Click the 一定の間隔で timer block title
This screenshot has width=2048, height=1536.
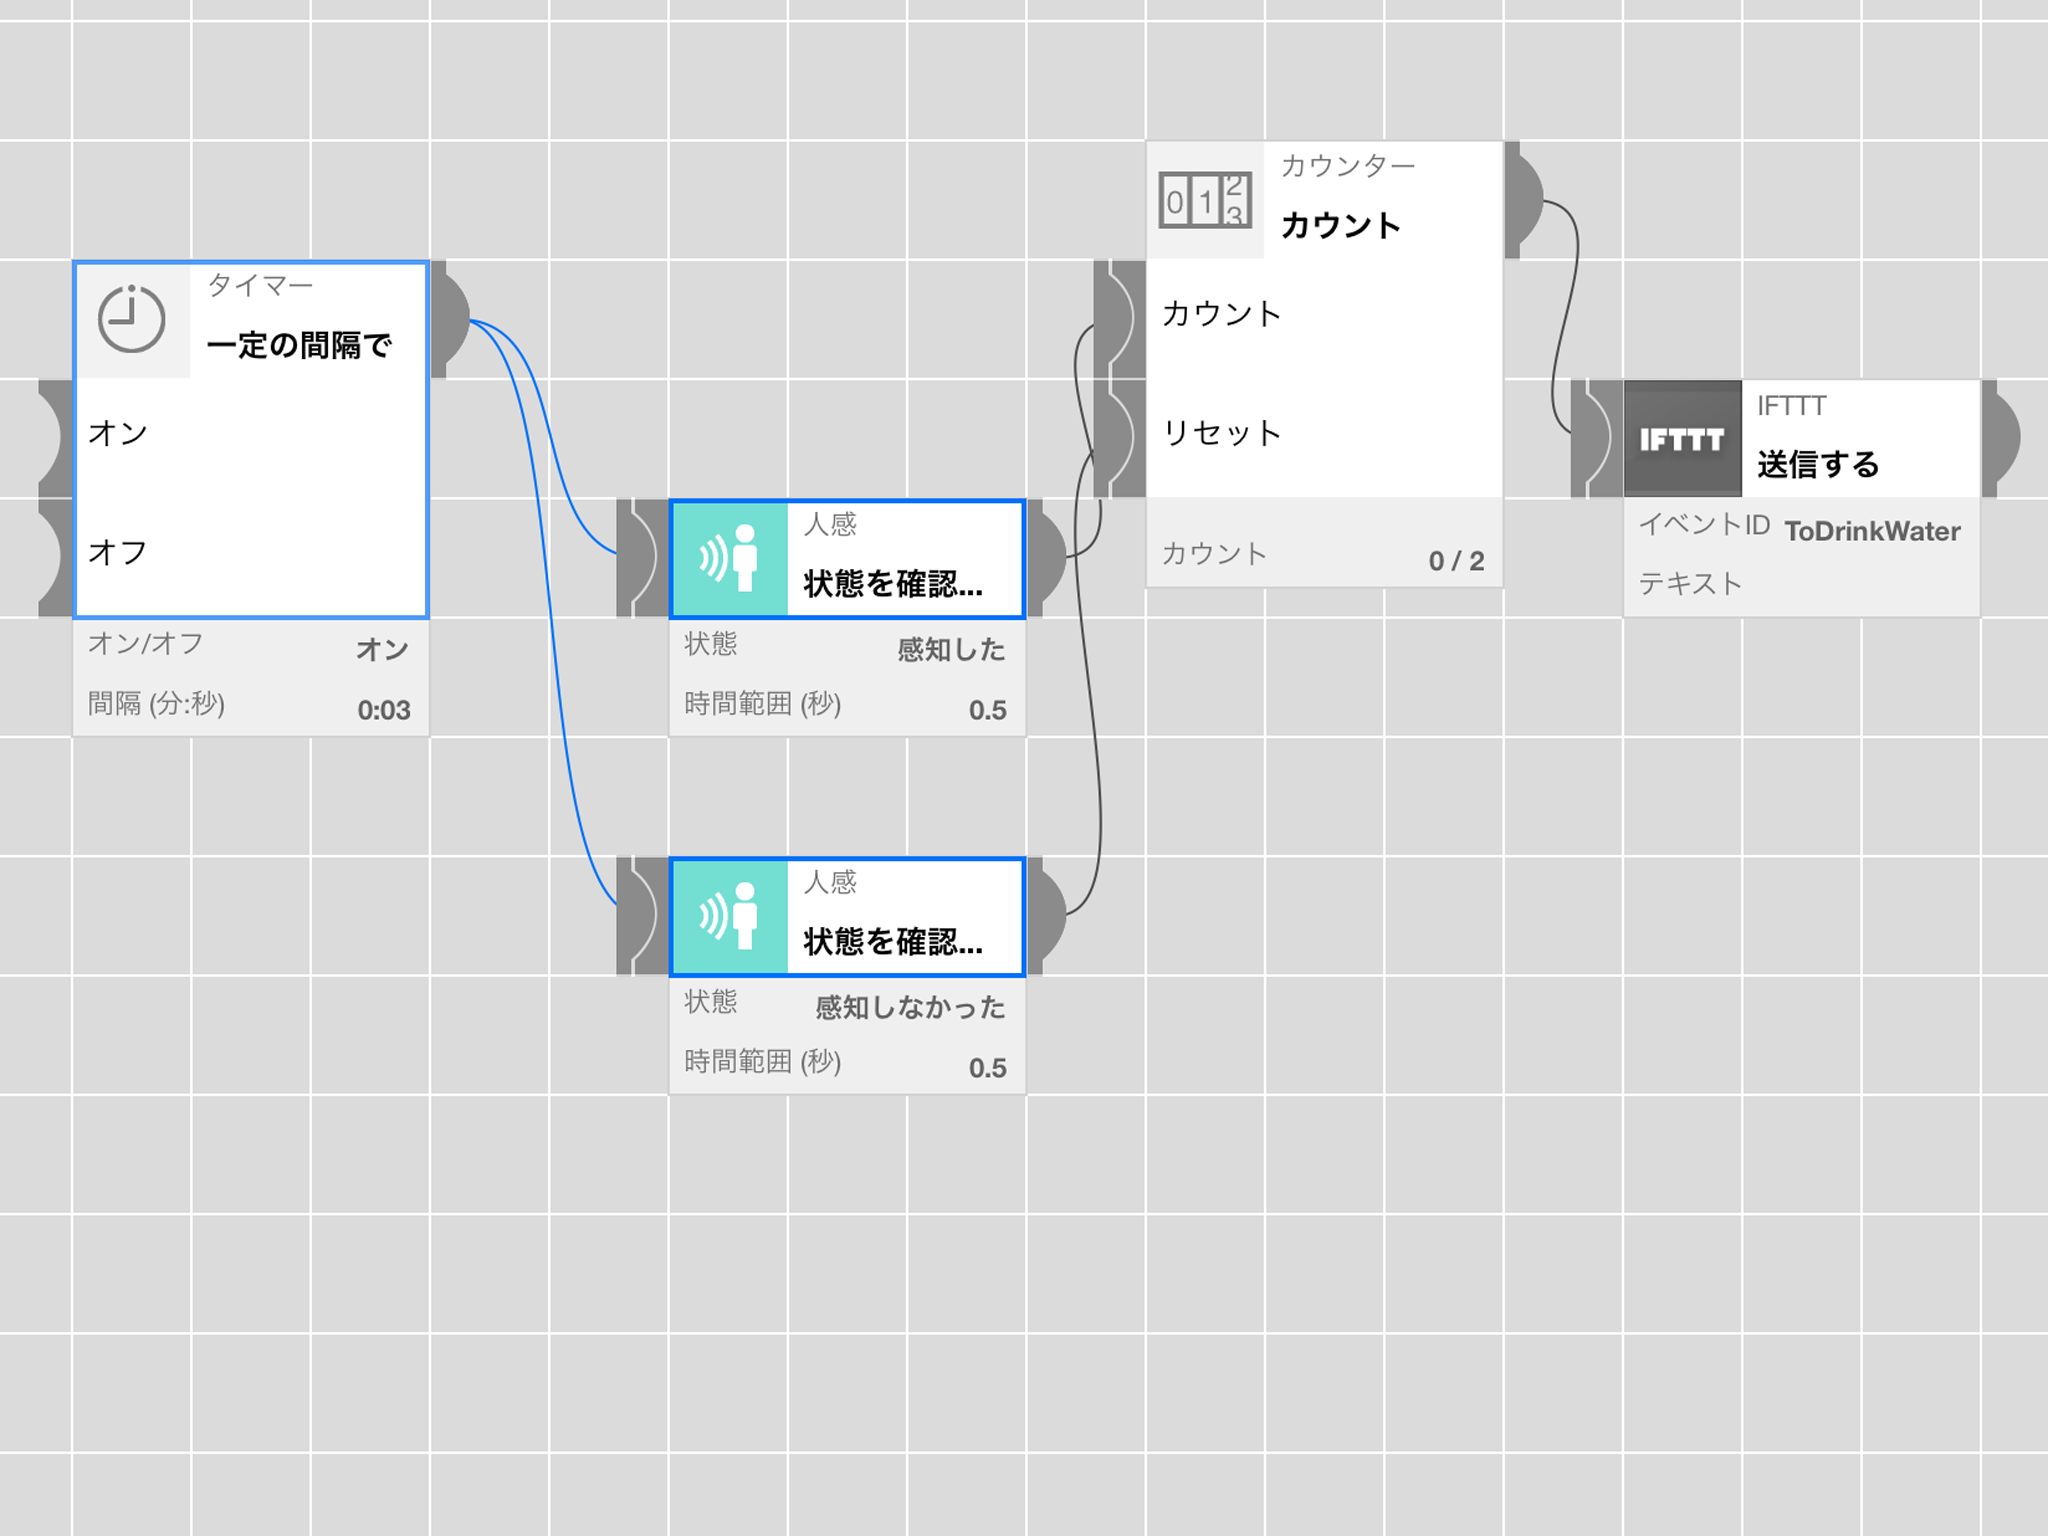coord(299,345)
